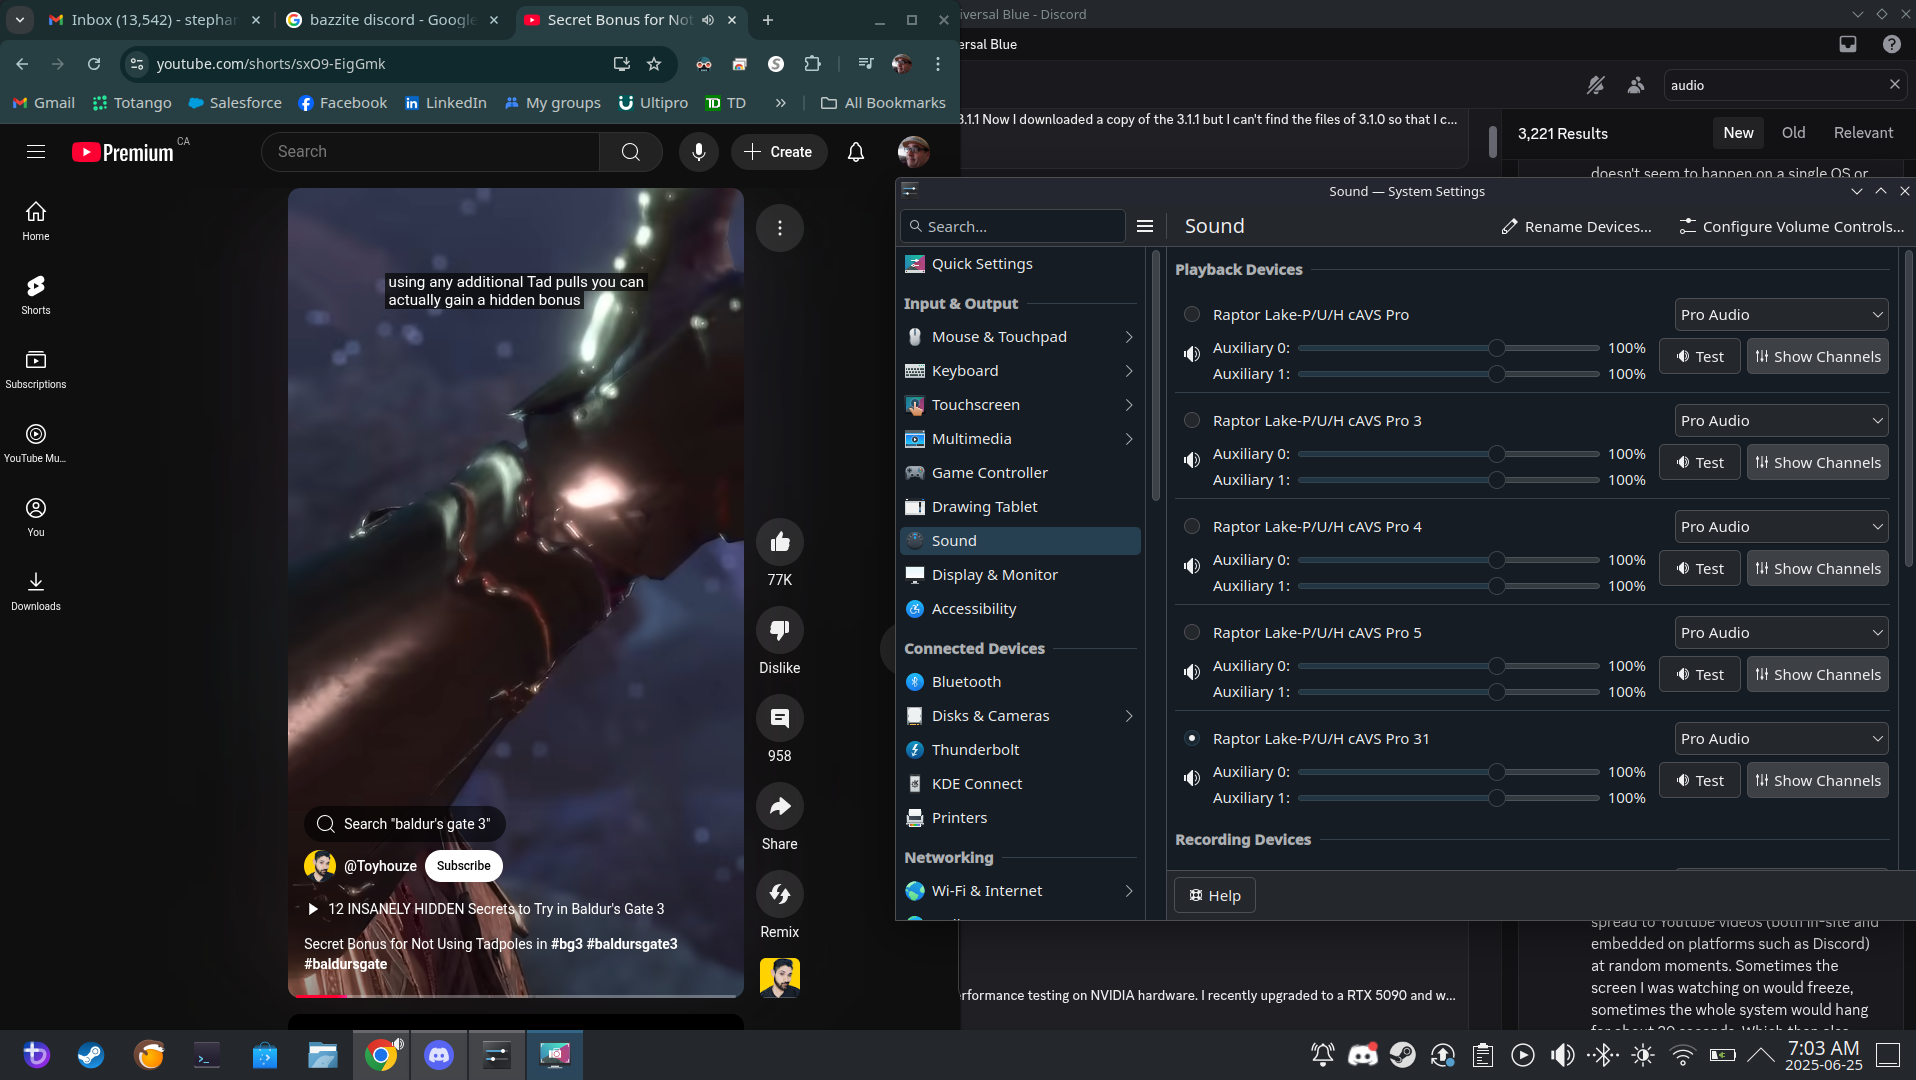Reload the YouTube page in Chrome
The image size is (1916, 1080).
[x=94, y=64]
